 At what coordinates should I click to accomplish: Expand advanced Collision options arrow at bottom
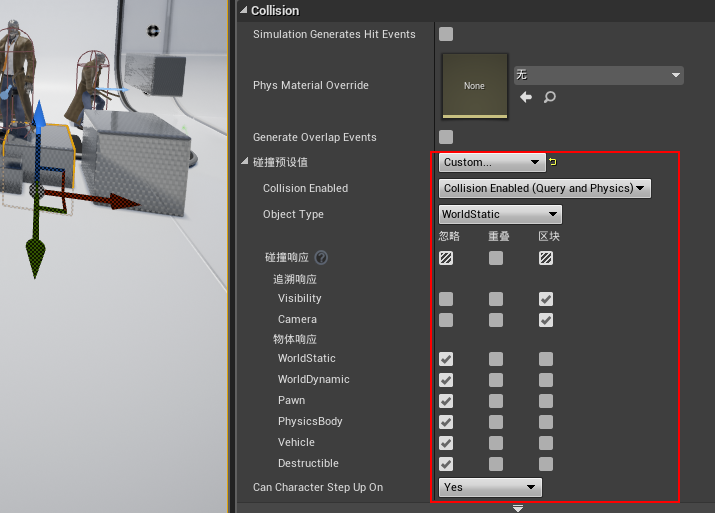[518, 508]
